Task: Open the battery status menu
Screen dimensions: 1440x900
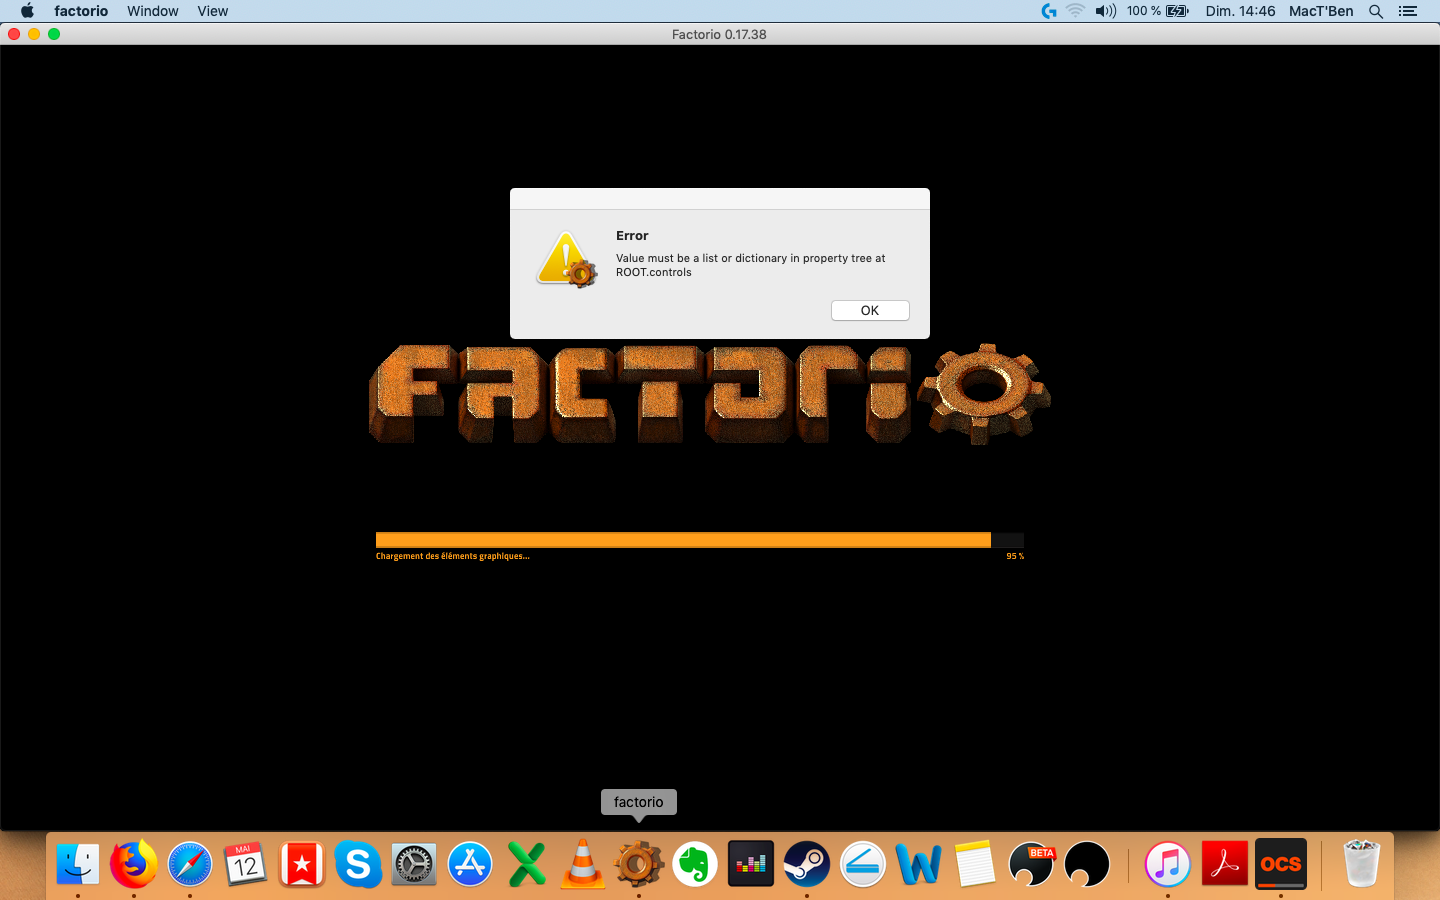Action: coord(1177,11)
